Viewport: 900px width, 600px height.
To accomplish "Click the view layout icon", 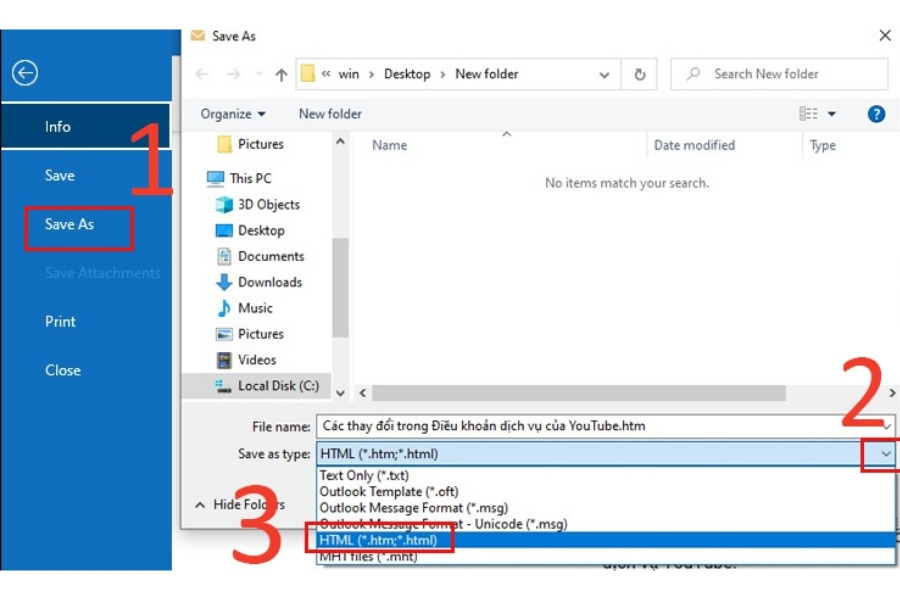I will click(x=809, y=114).
